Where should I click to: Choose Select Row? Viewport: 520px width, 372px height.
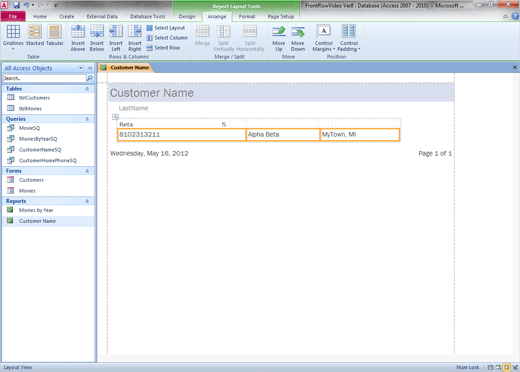pyautogui.click(x=163, y=48)
